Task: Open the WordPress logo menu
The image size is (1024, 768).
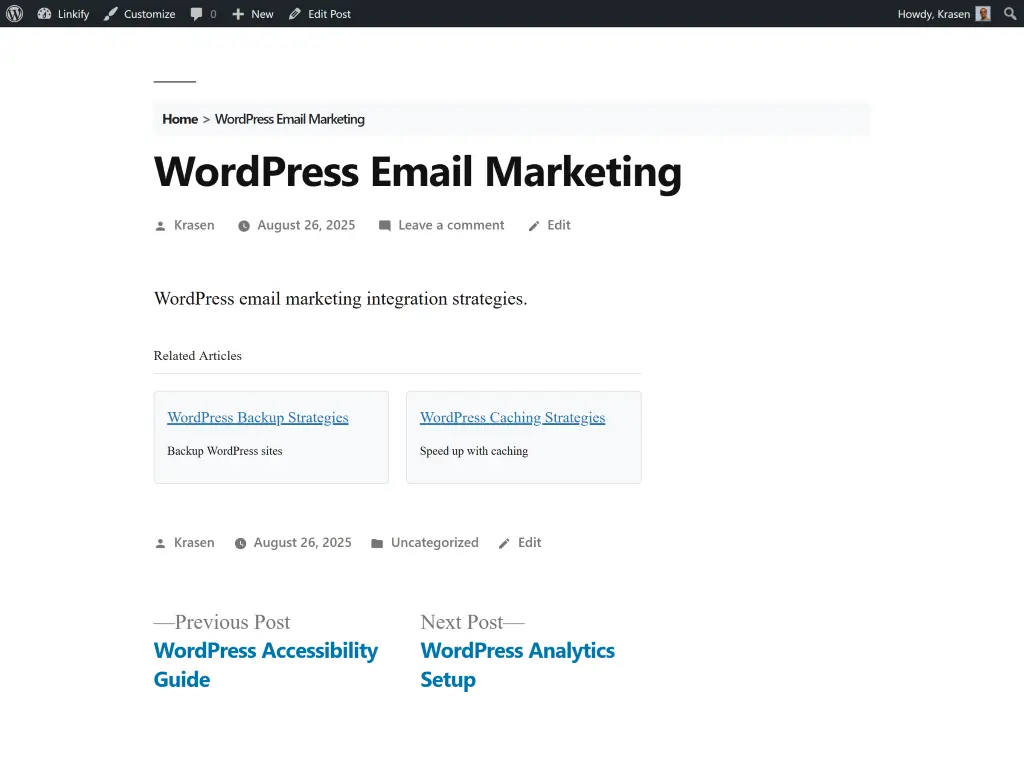Action: click(14, 14)
